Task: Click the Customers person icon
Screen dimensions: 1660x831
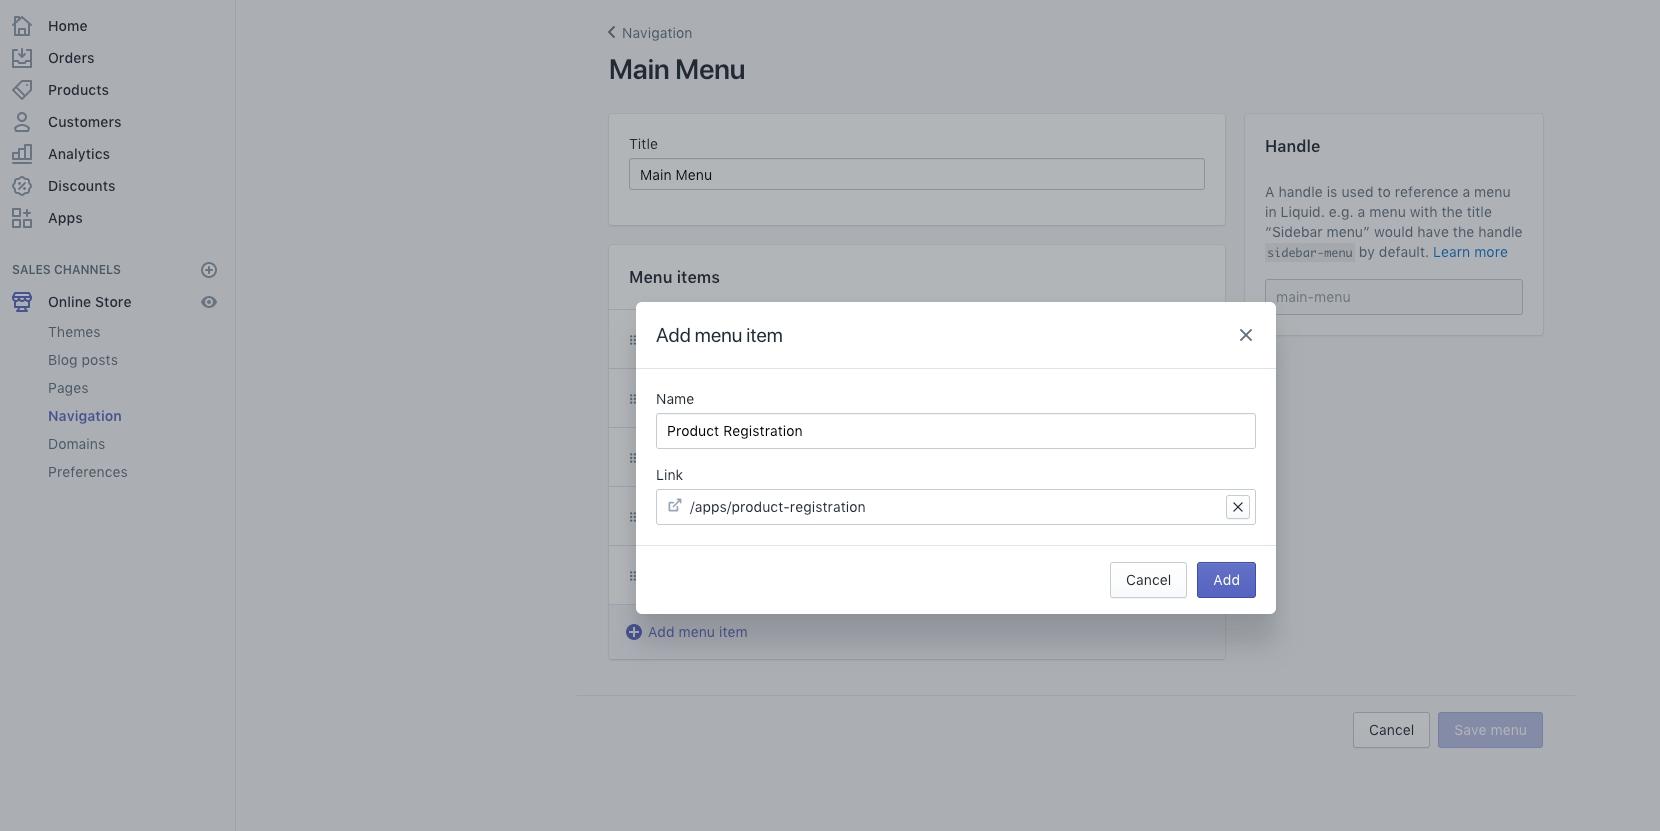Action: [x=22, y=122]
